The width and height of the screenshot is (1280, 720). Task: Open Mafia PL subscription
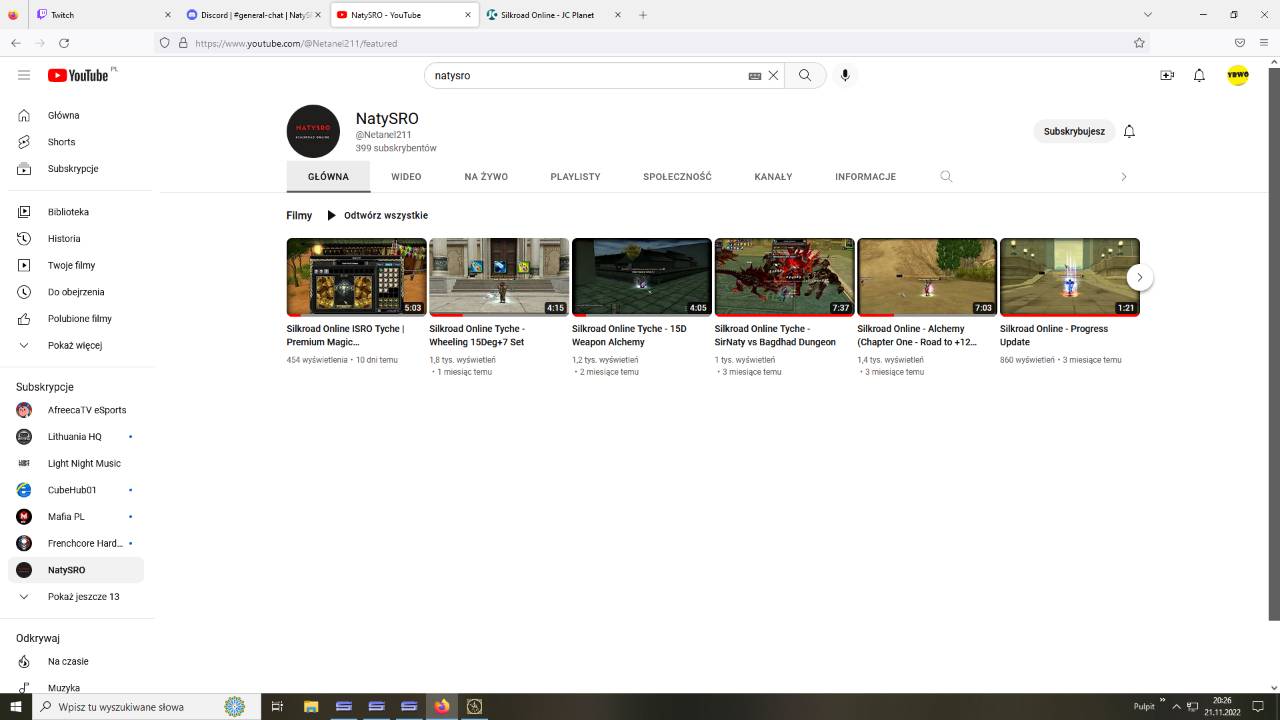76,516
